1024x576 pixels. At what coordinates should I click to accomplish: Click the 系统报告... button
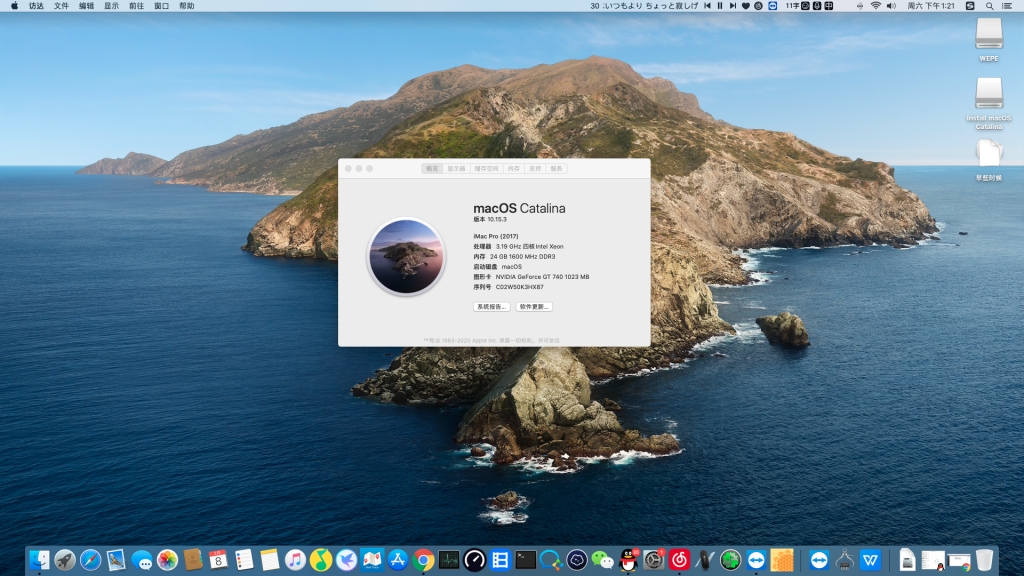tap(492, 306)
